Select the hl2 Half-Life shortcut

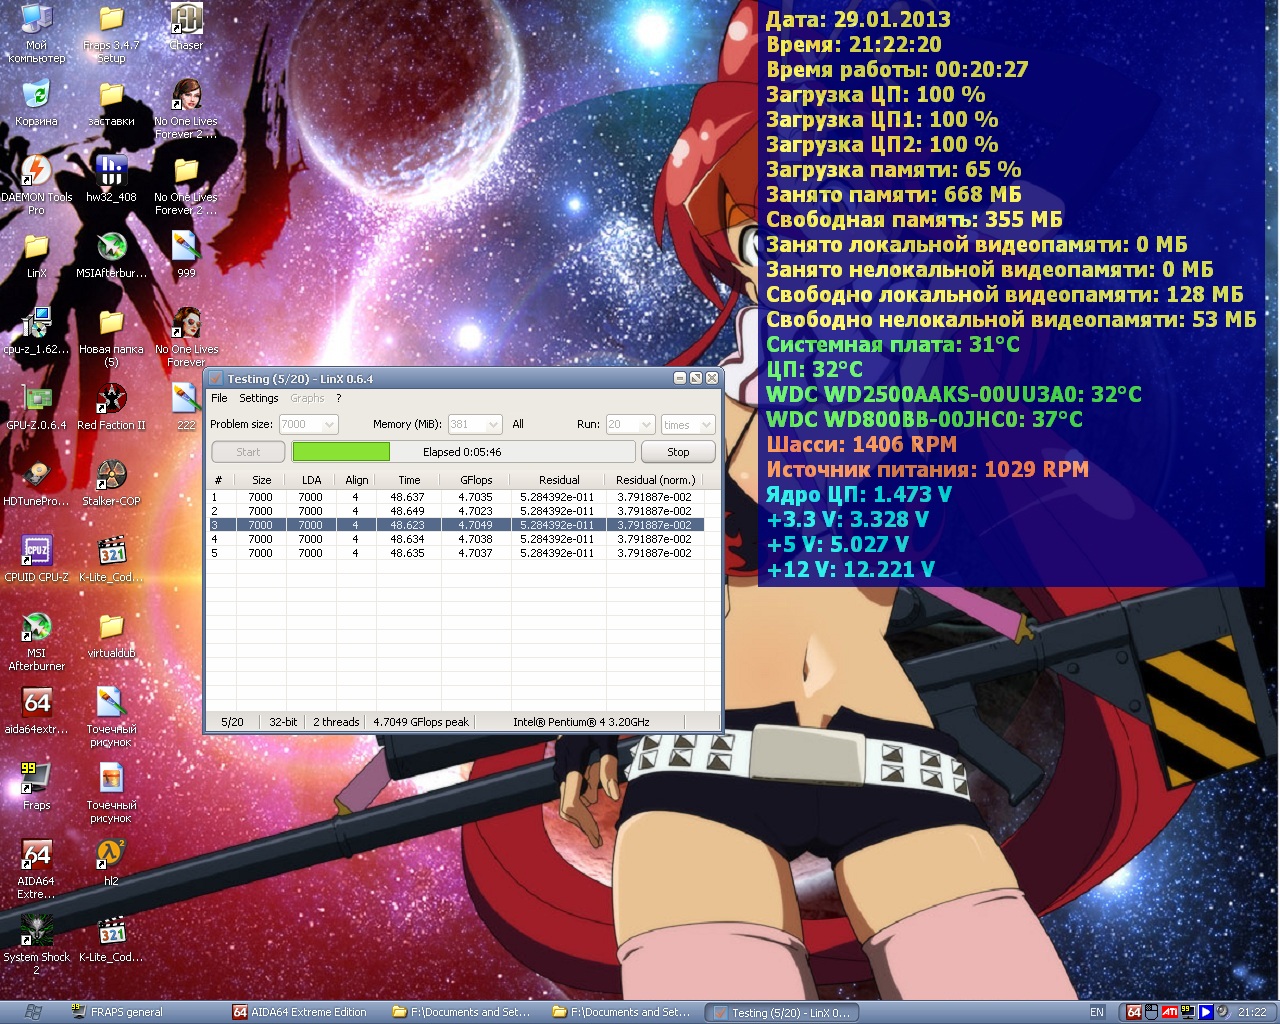(x=111, y=863)
